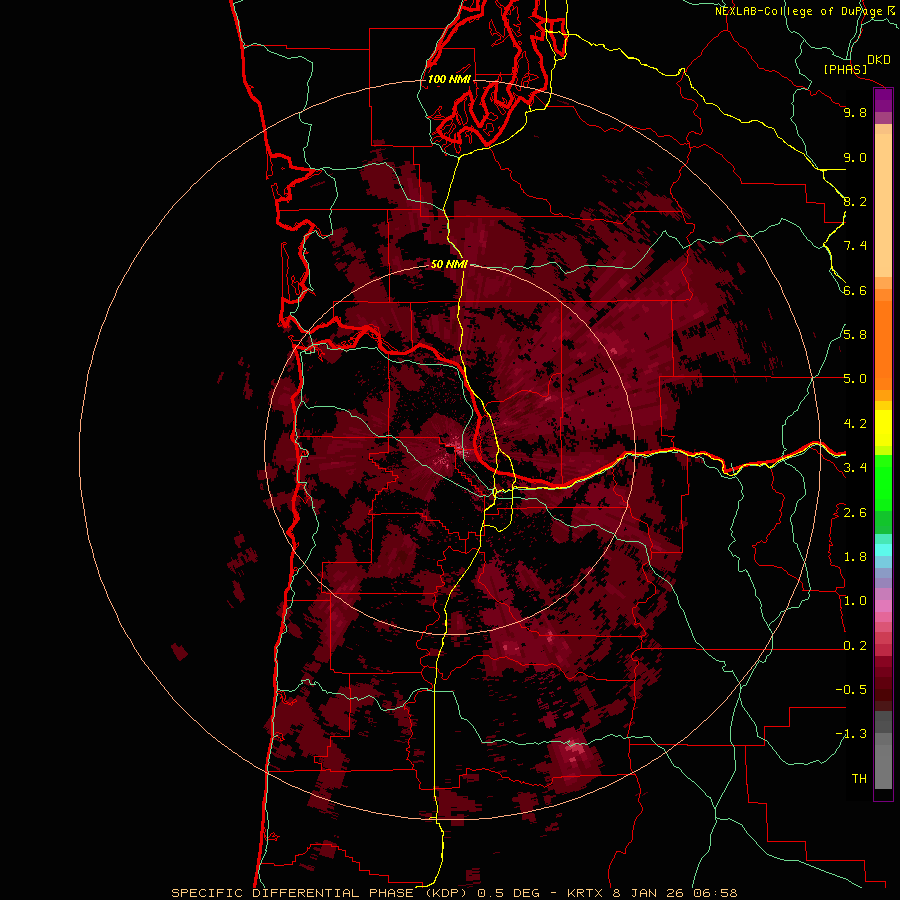Image resolution: width=900 pixels, height=900 pixels.
Task: Click the 1.0 value on color scale
Action: (x=855, y=601)
